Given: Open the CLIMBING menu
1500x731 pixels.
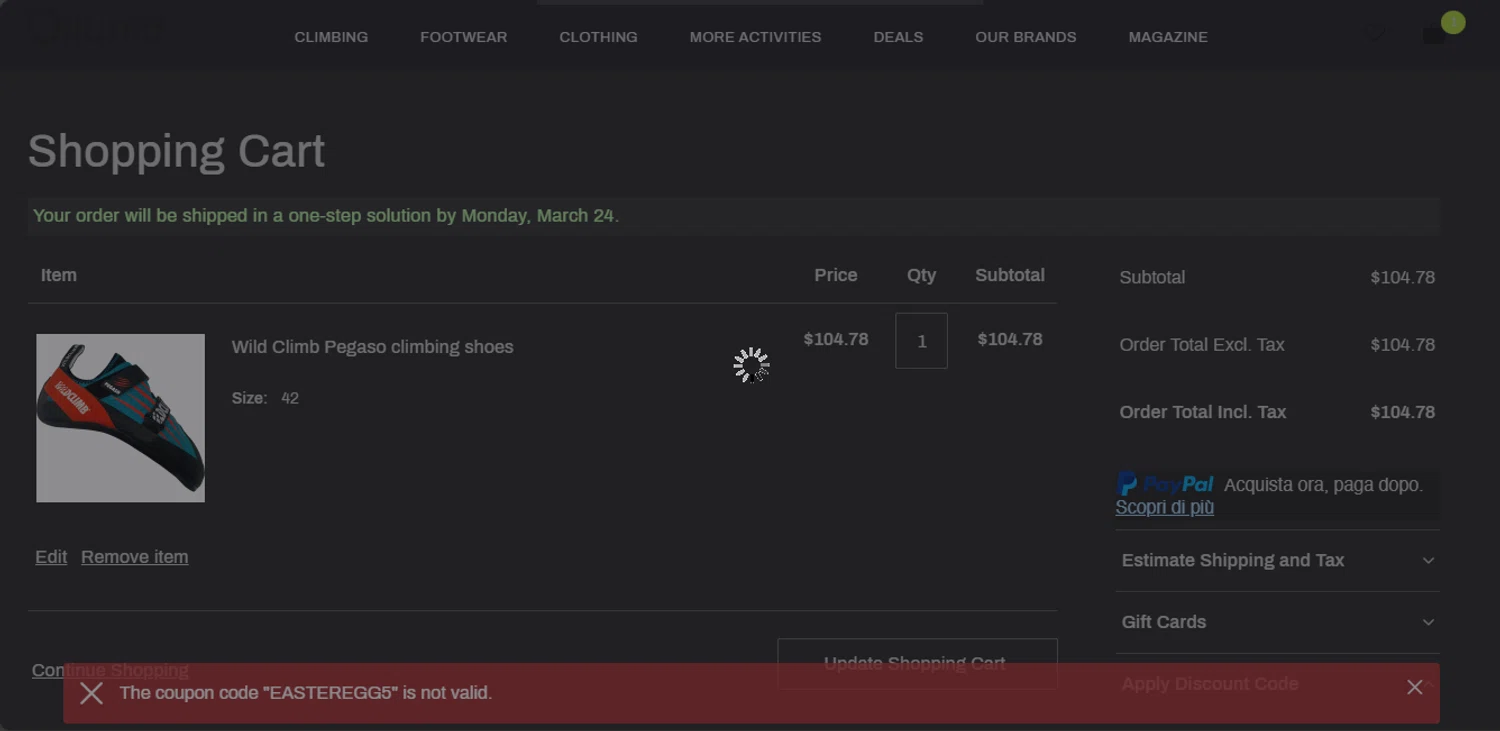Looking at the screenshot, I should click(331, 37).
